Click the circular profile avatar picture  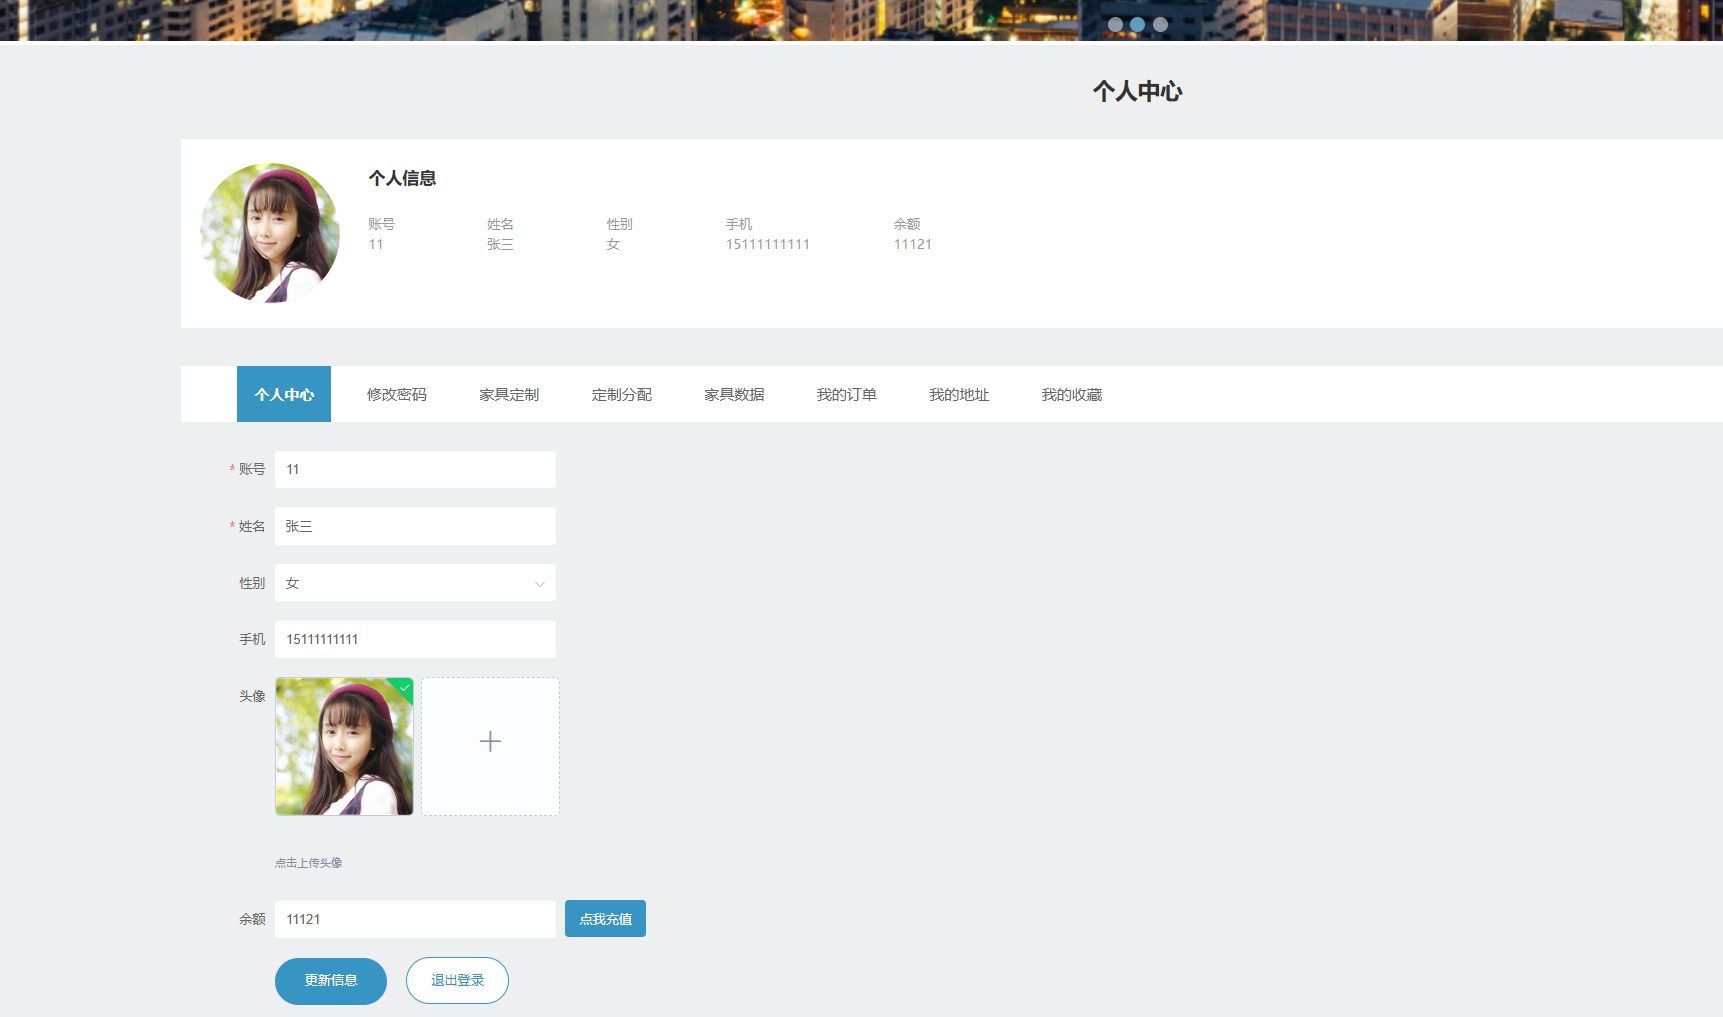(270, 233)
